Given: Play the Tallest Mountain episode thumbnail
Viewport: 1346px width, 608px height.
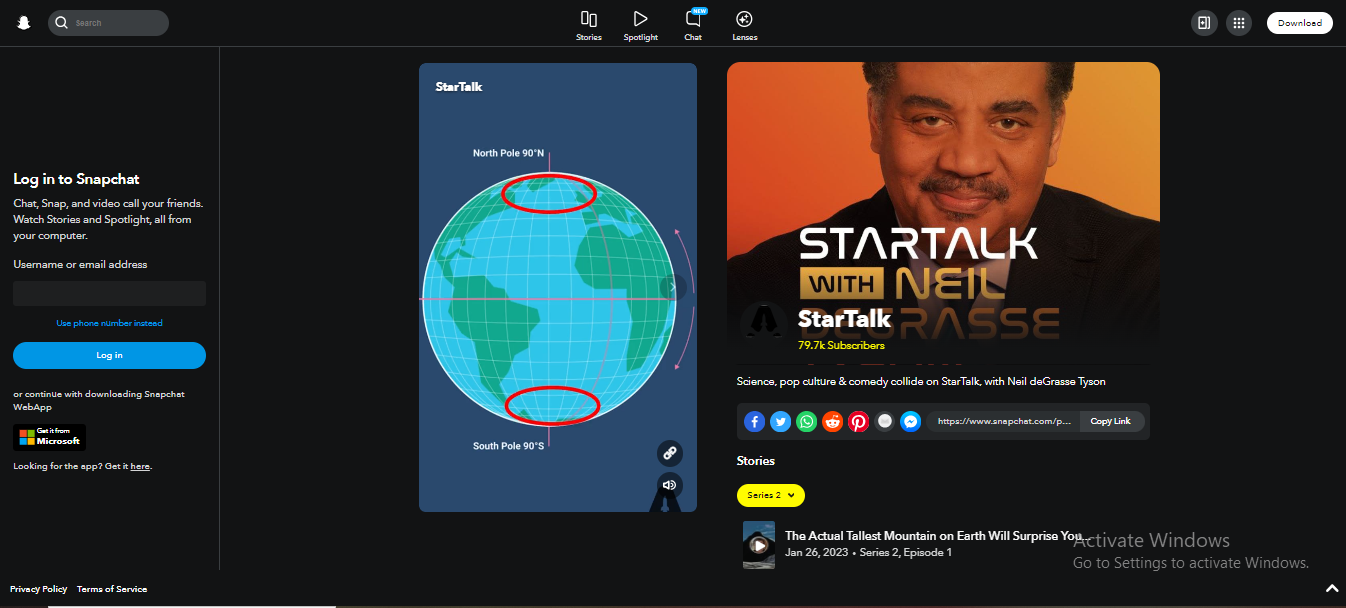Looking at the screenshot, I should 759,545.
